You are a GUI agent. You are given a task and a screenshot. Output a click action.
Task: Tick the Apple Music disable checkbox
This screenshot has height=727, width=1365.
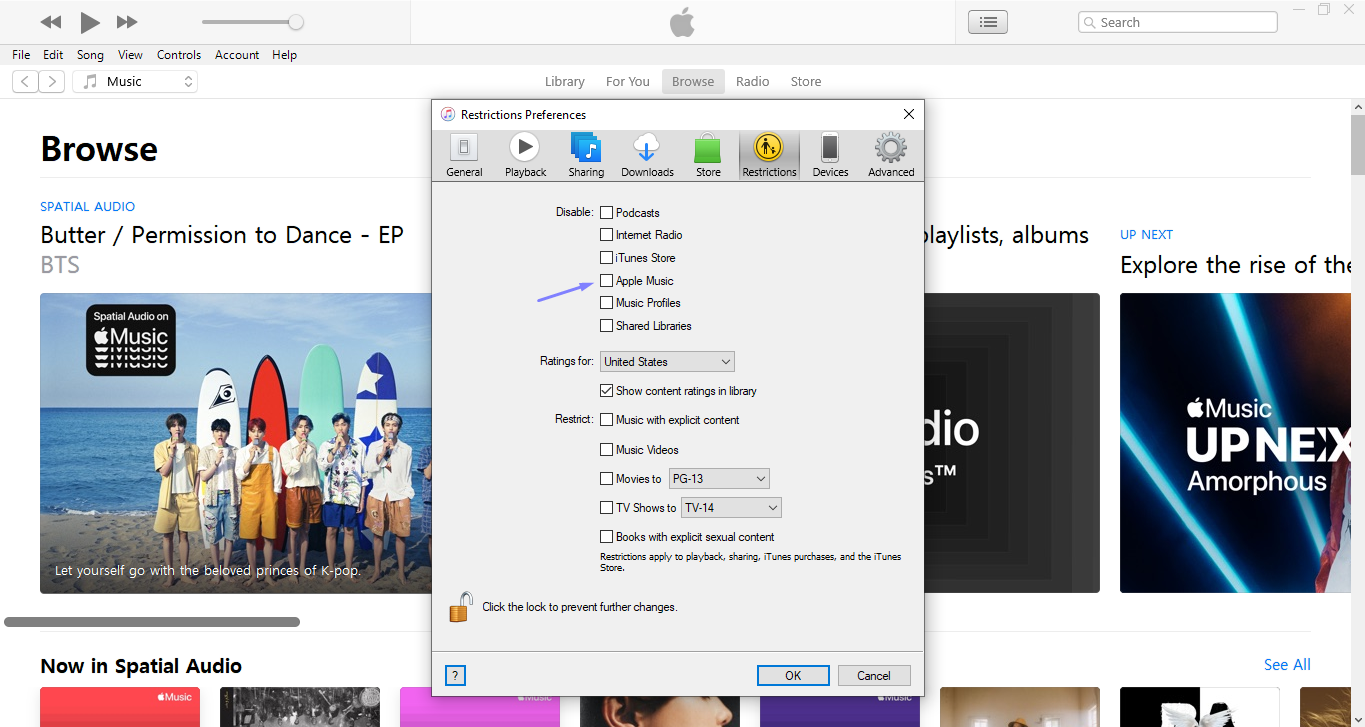click(606, 281)
